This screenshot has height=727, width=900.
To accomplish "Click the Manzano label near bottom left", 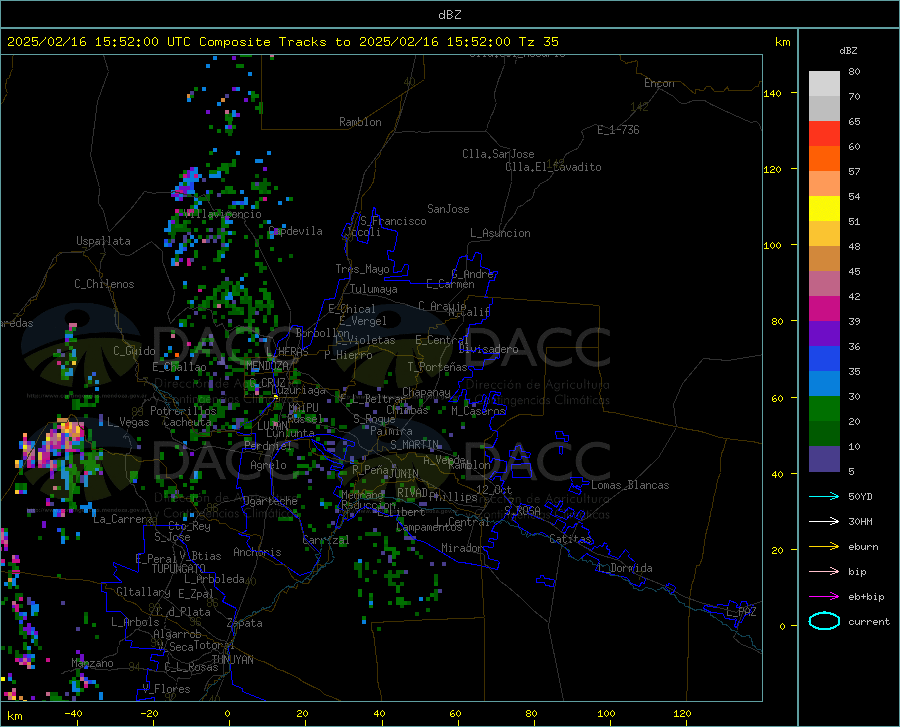I will pyautogui.click(x=92, y=663).
